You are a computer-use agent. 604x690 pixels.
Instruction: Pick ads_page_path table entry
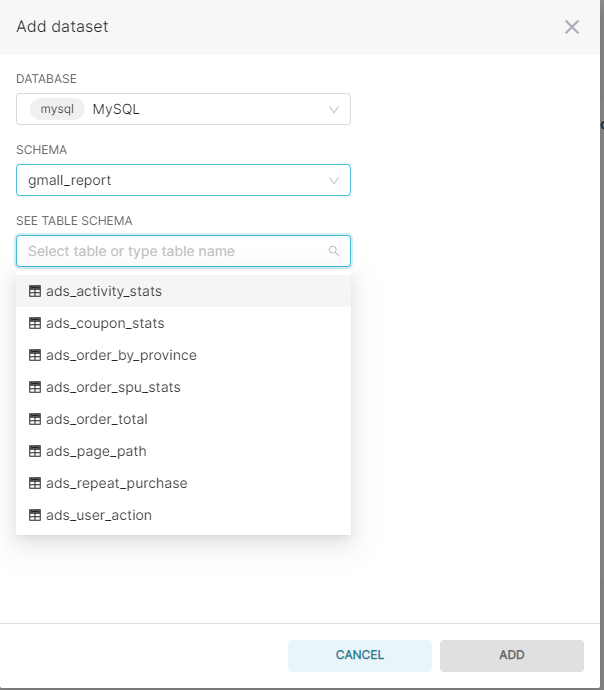coord(183,451)
